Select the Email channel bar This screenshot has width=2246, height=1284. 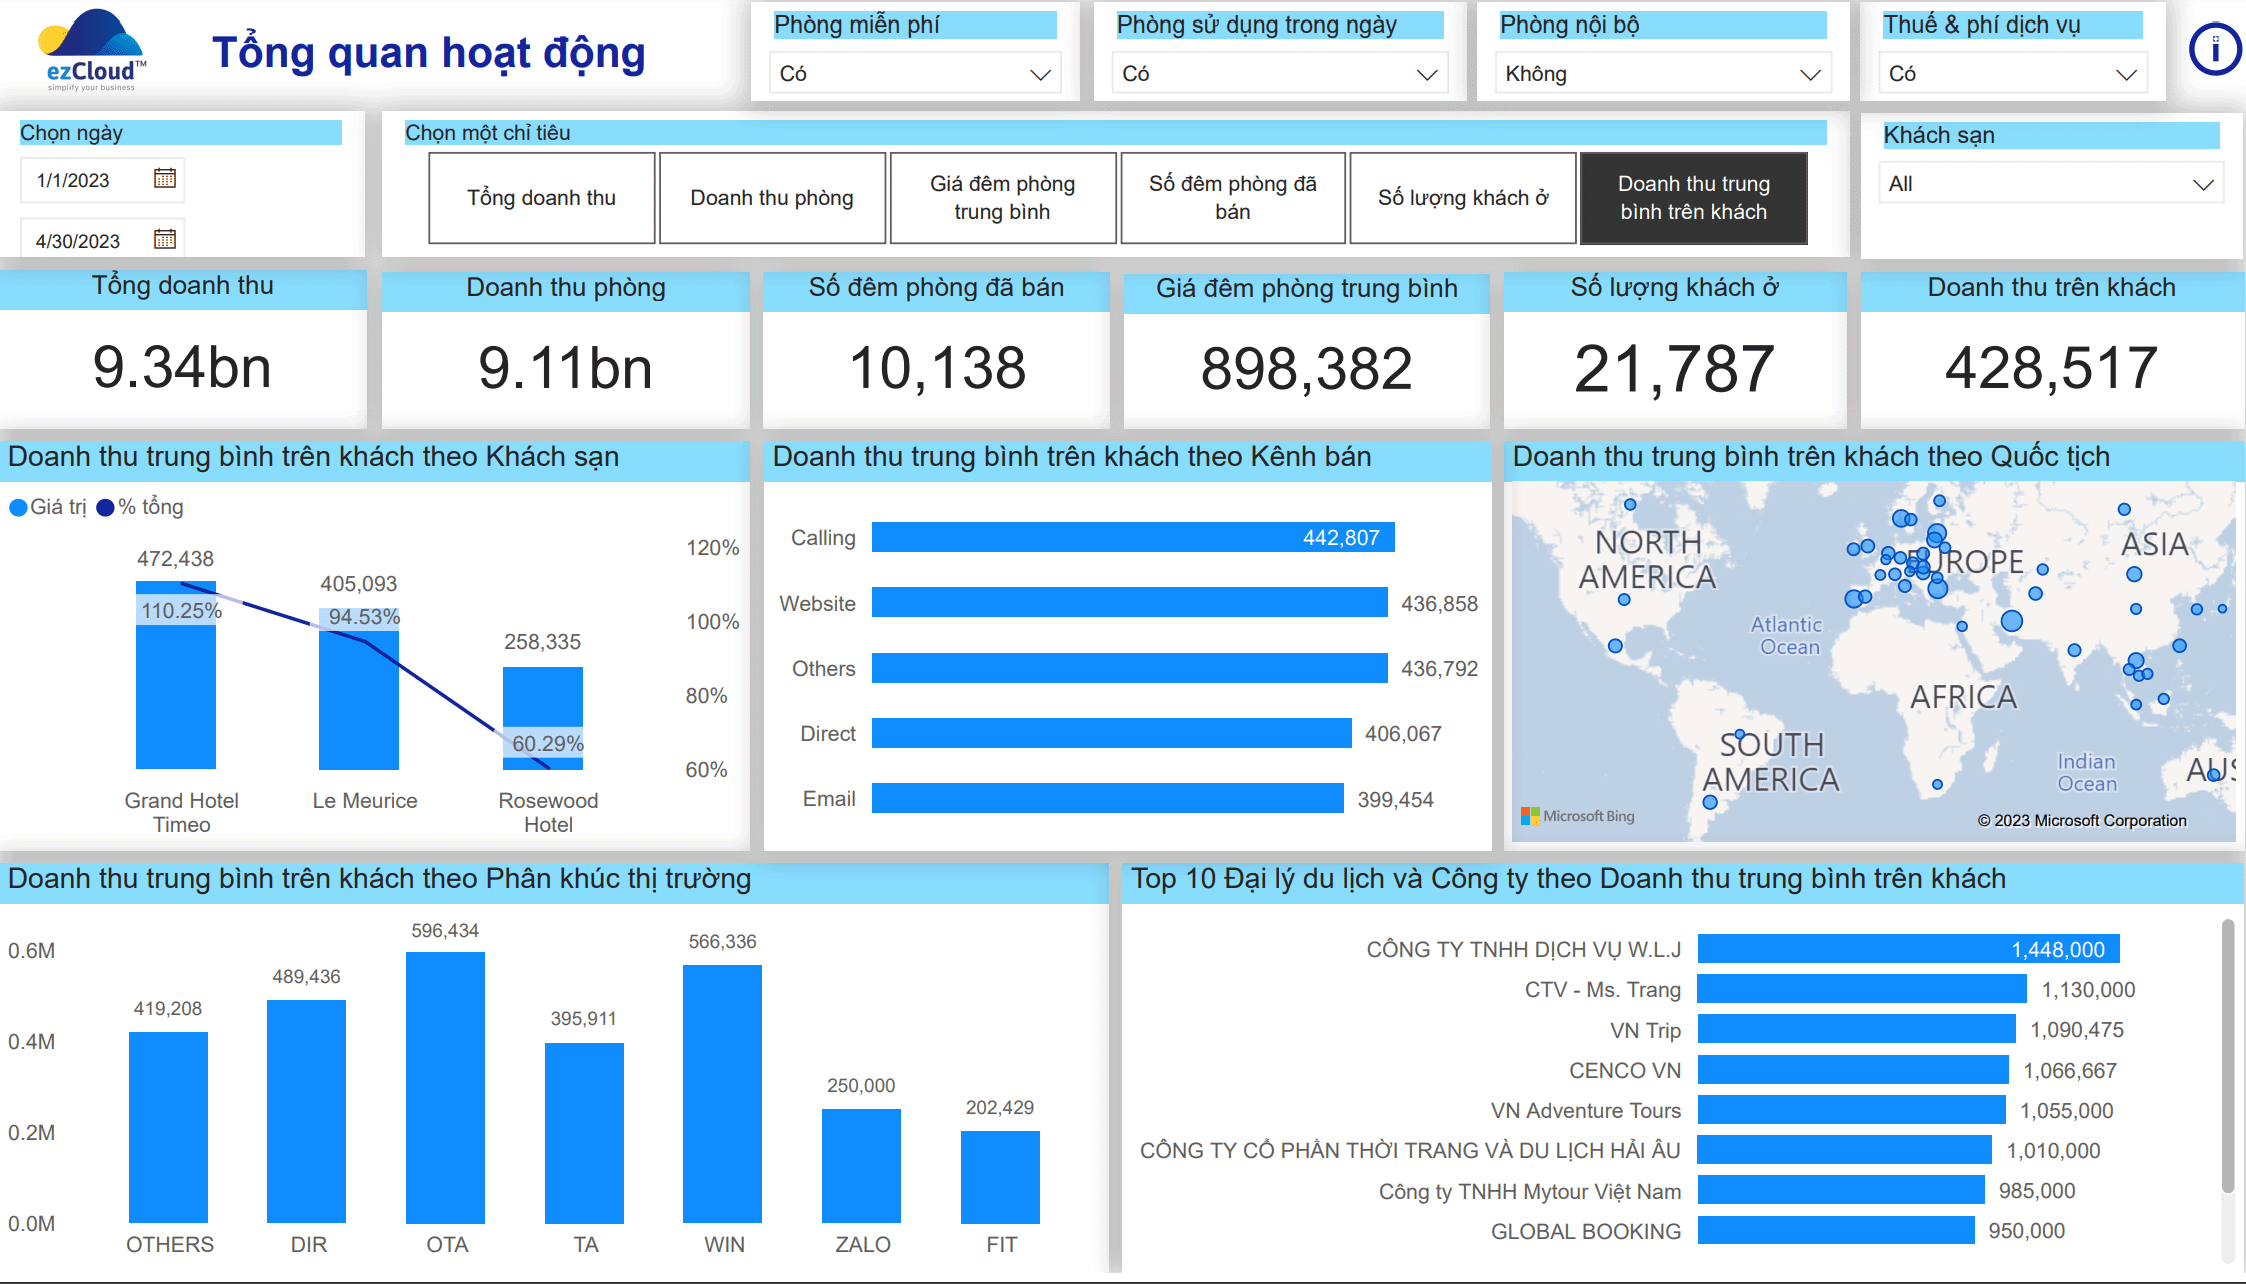click(x=1108, y=798)
